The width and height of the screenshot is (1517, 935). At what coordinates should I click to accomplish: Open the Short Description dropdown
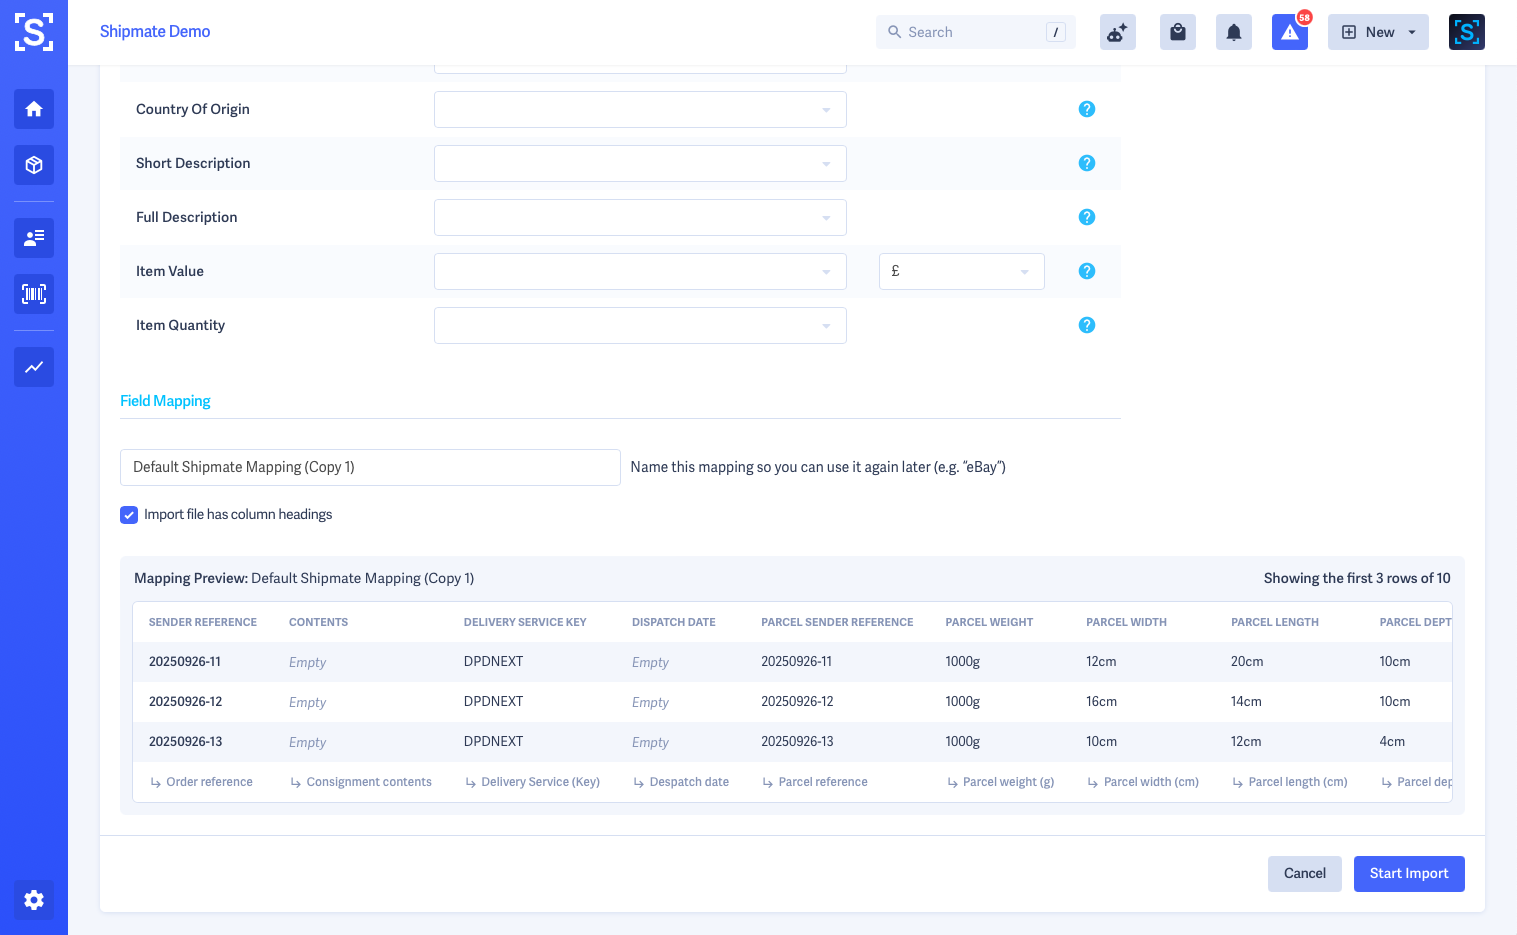tap(640, 163)
